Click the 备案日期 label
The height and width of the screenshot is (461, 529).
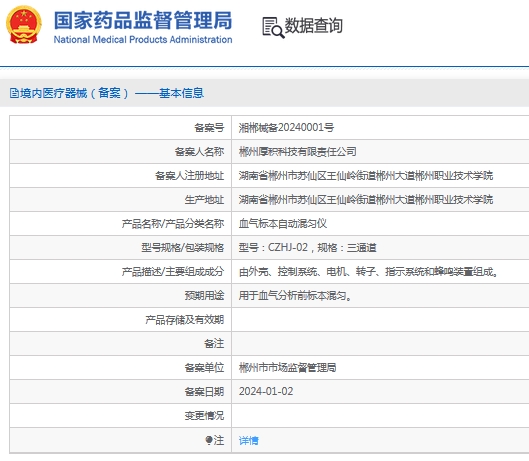click(204, 391)
